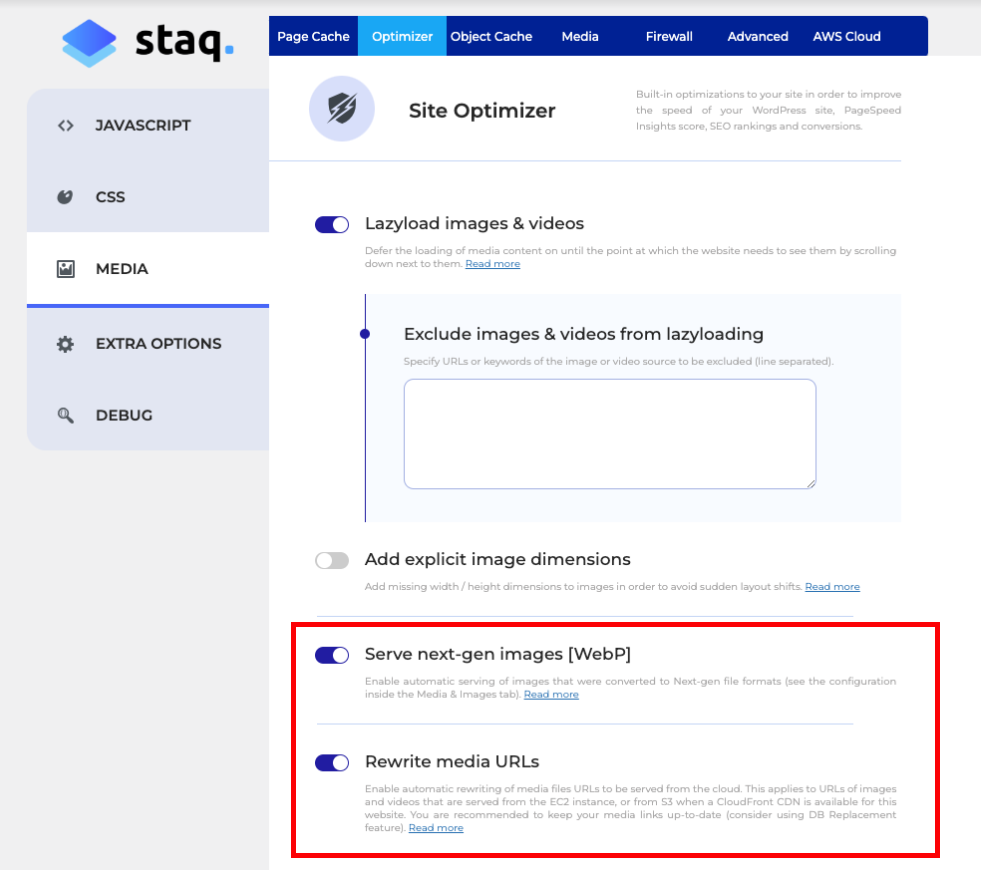
Task: Click the blue timeline dot beside Exclude section
Action: click(x=364, y=334)
